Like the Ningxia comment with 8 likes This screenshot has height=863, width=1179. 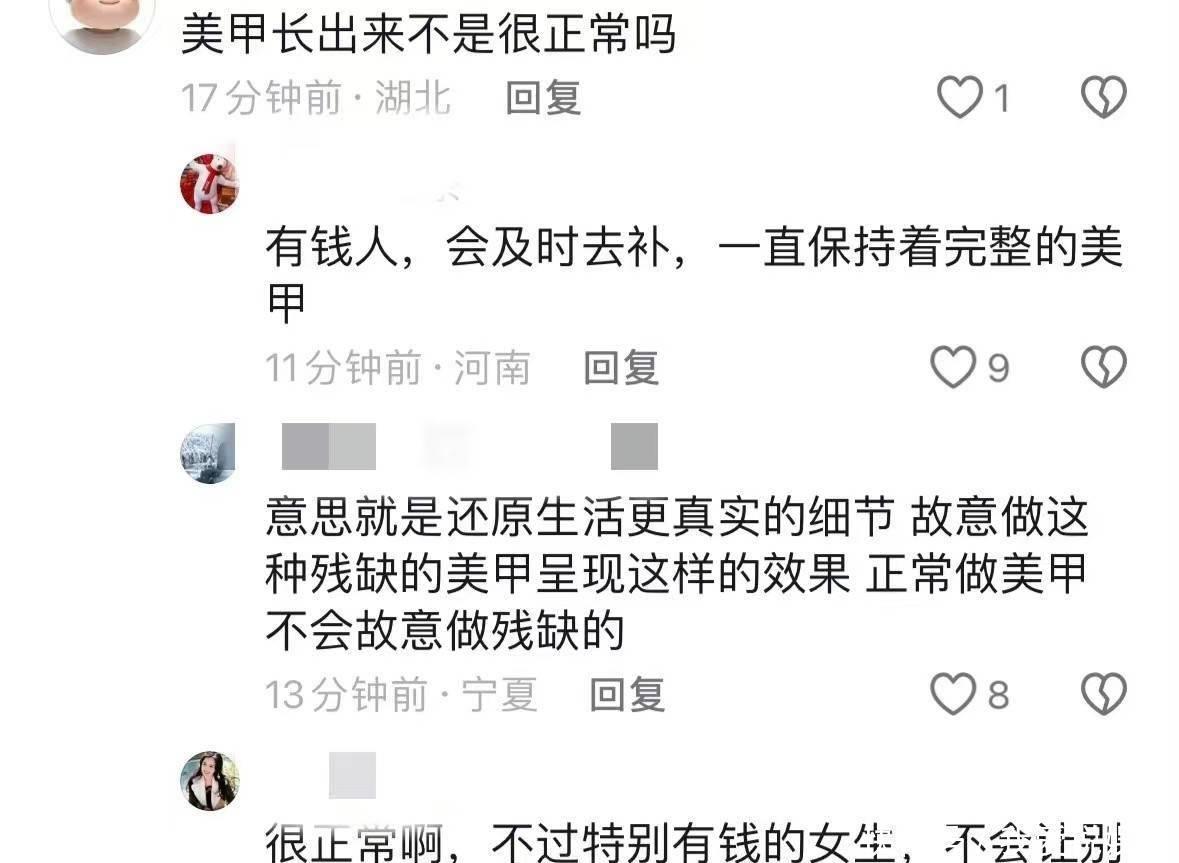pyautogui.click(x=953, y=693)
